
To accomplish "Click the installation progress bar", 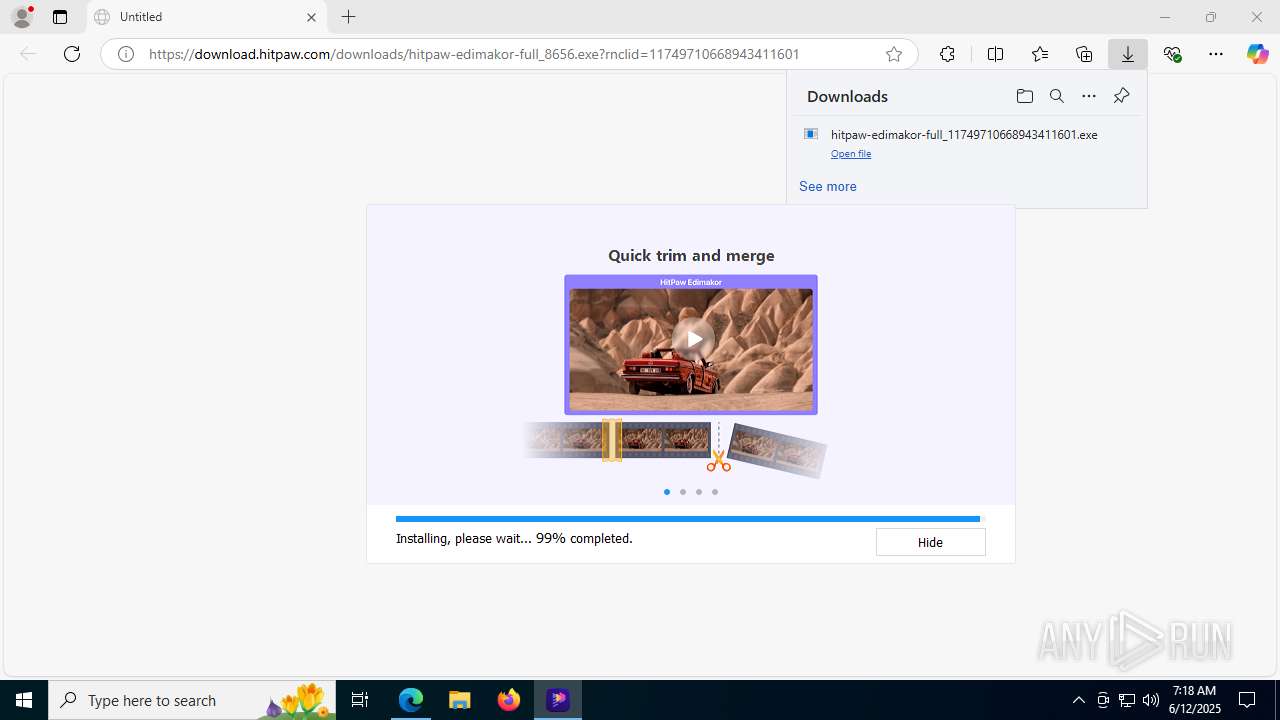I will pyautogui.click(x=690, y=519).
